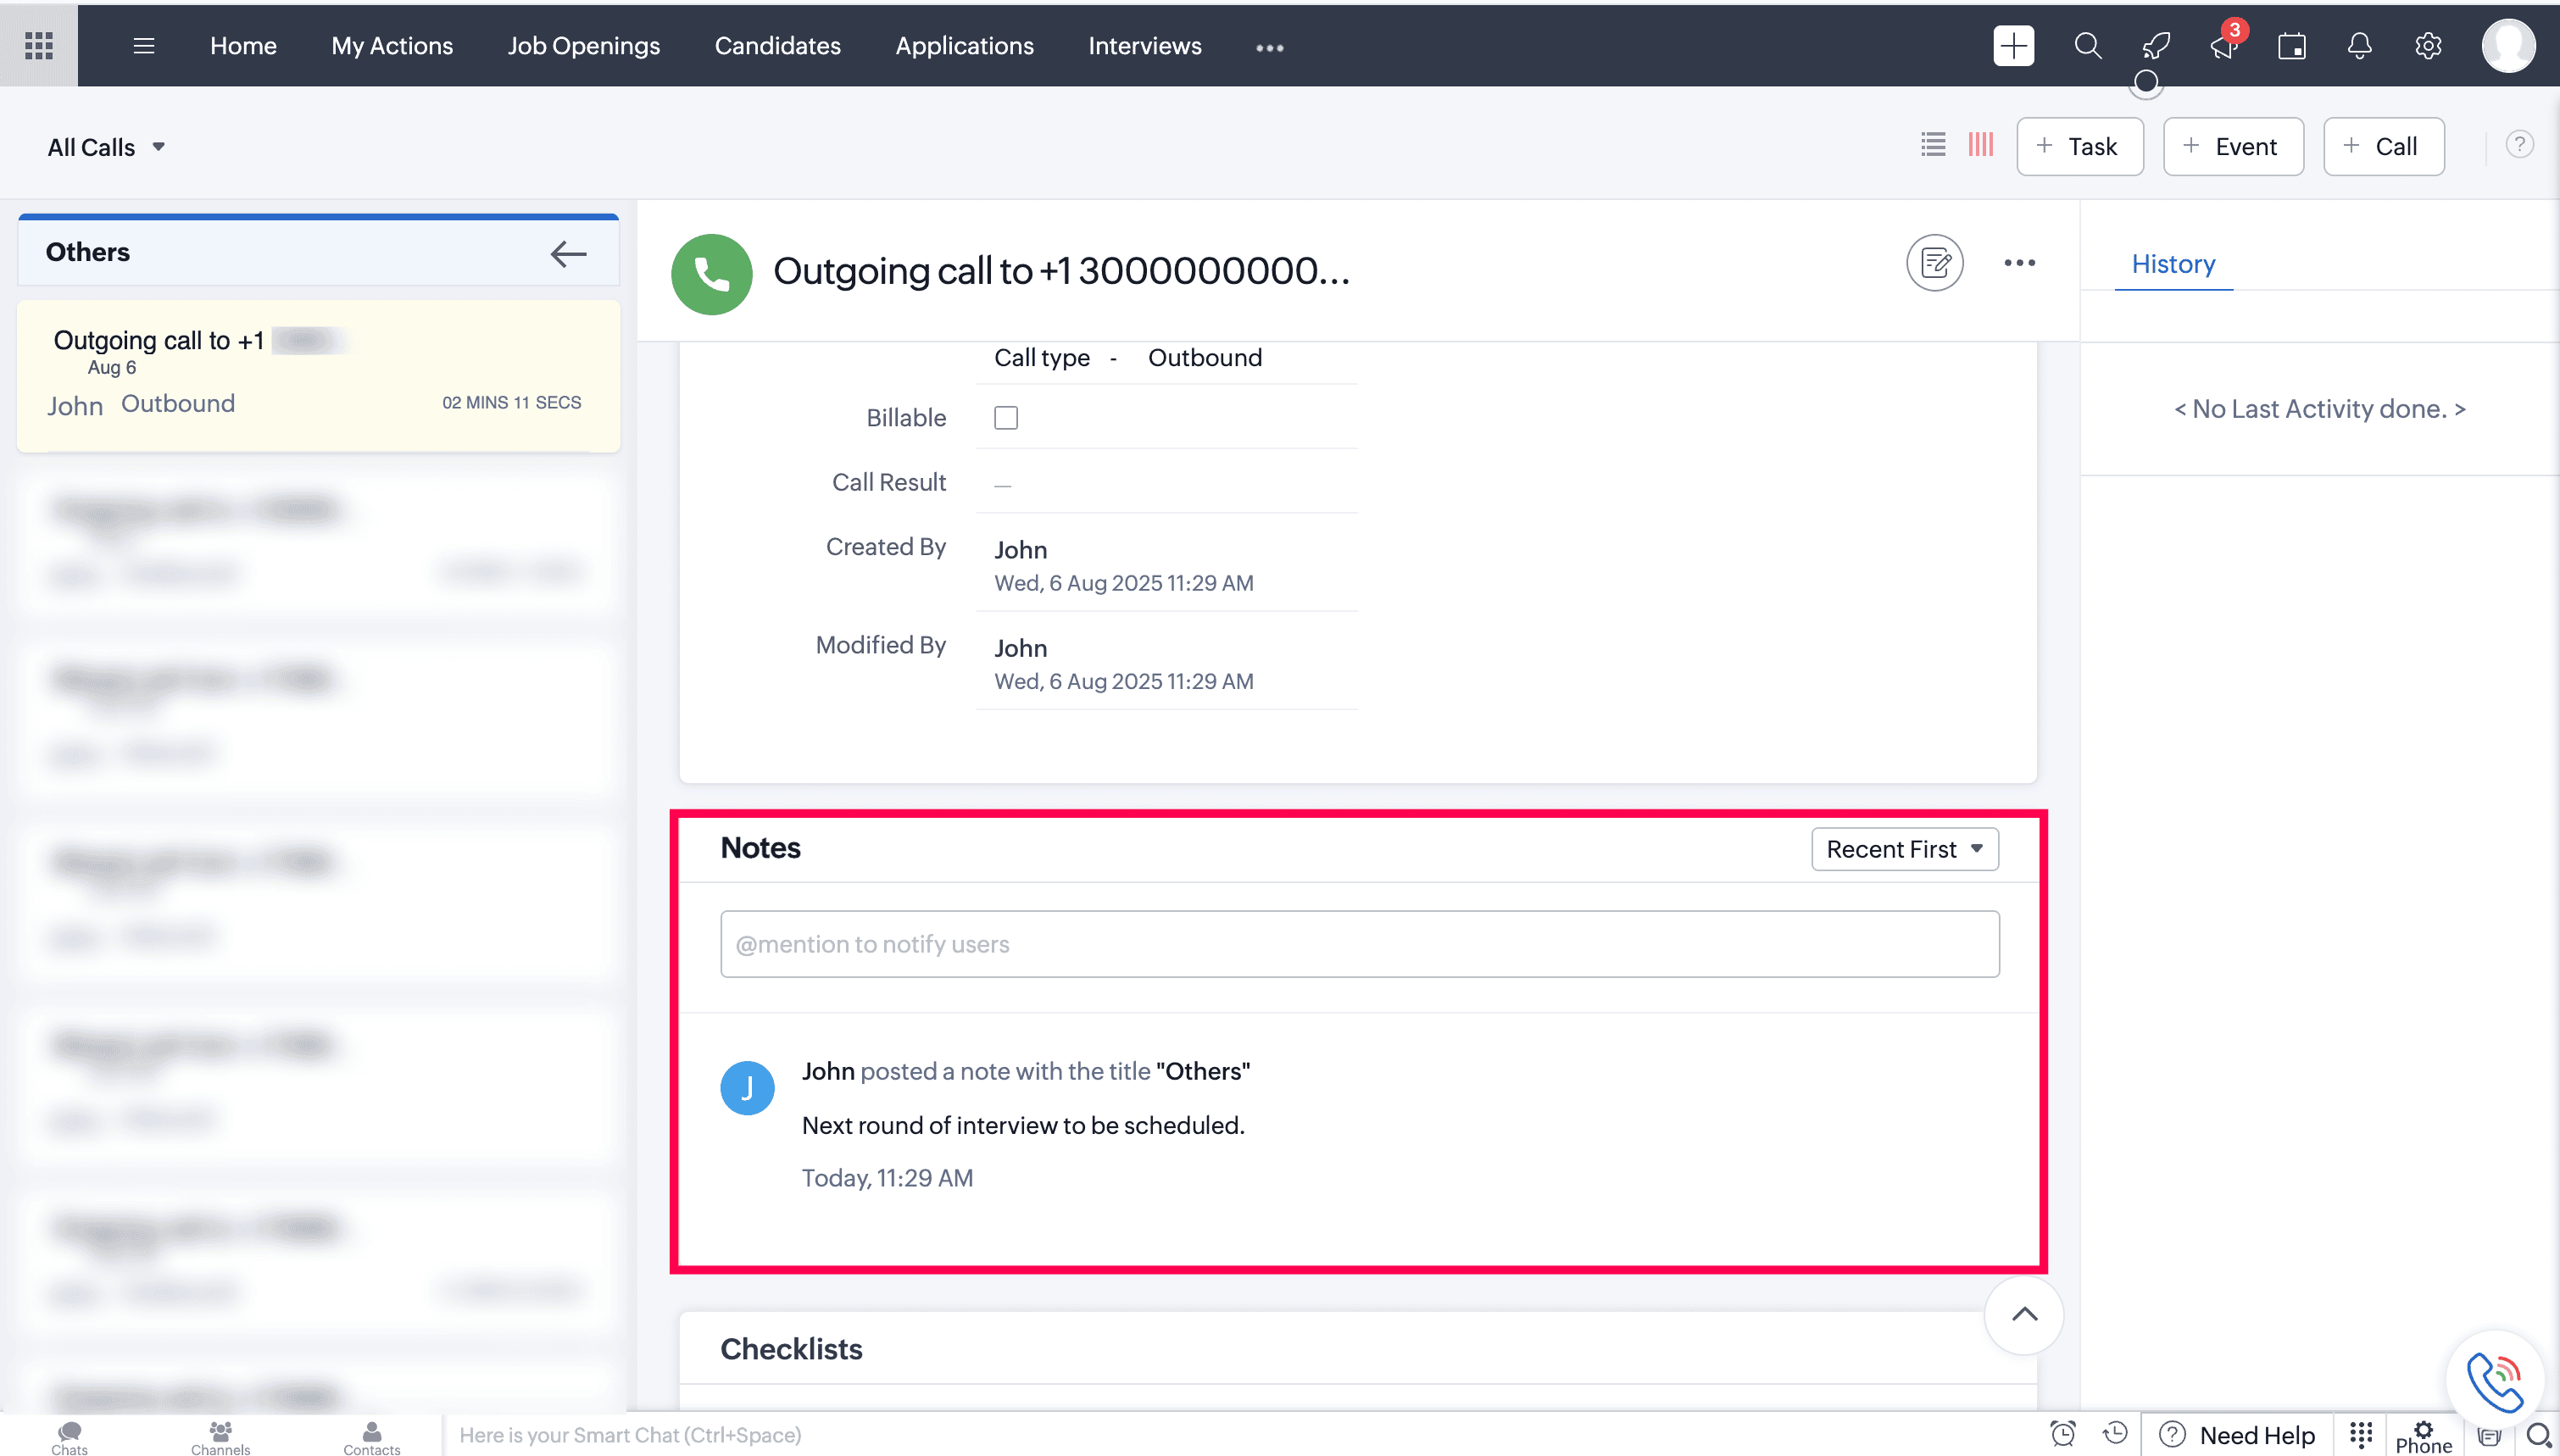Screen dimensions: 2560x1456
Task: Open the Interviews module tab
Action: pyautogui.click(x=1144, y=46)
